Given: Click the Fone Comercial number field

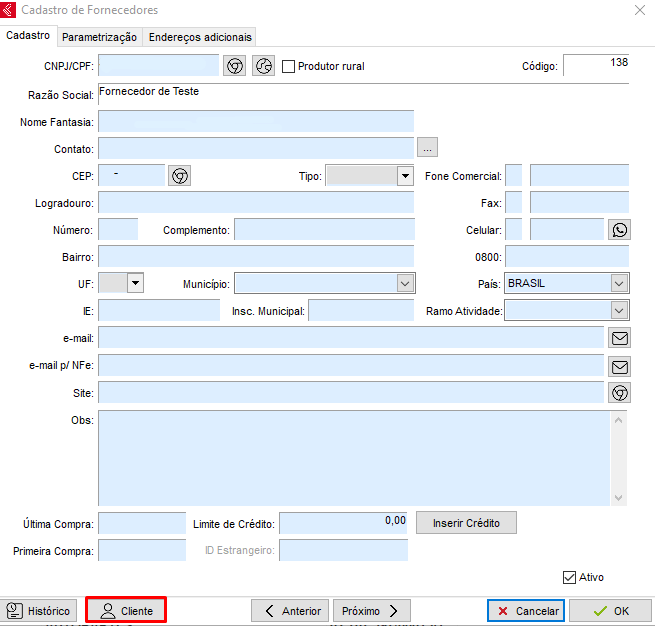Looking at the screenshot, I should pos(579,175).
